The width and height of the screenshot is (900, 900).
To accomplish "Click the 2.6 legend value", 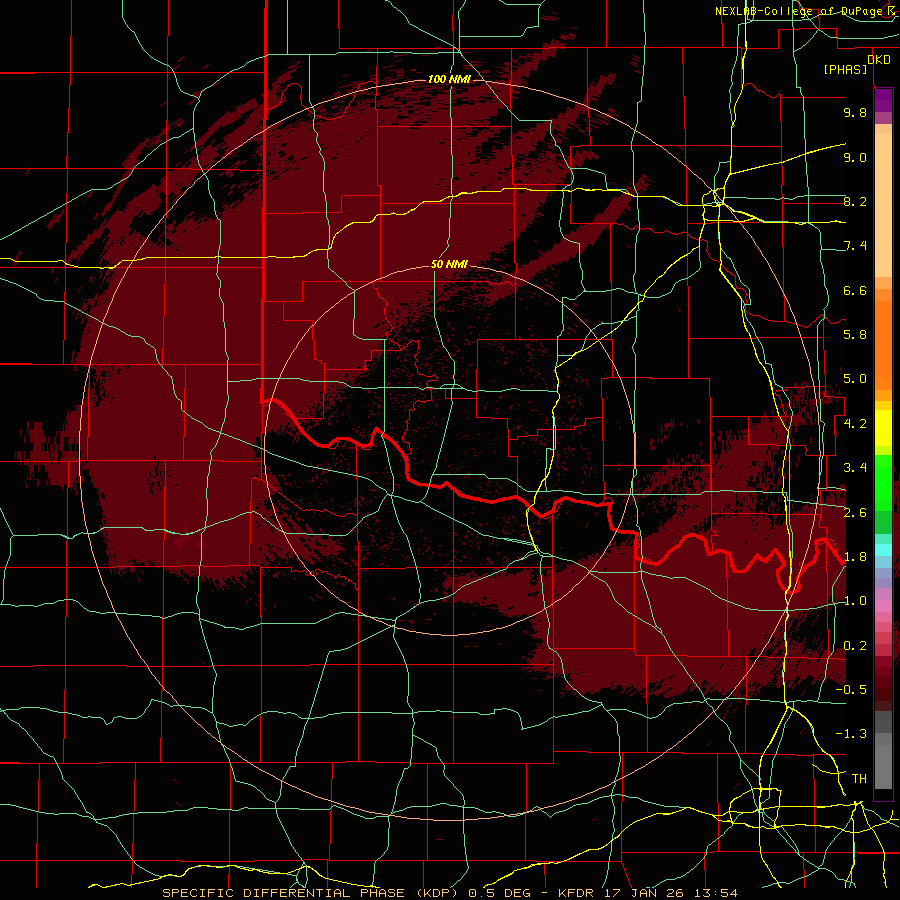I will pos(855,513).
